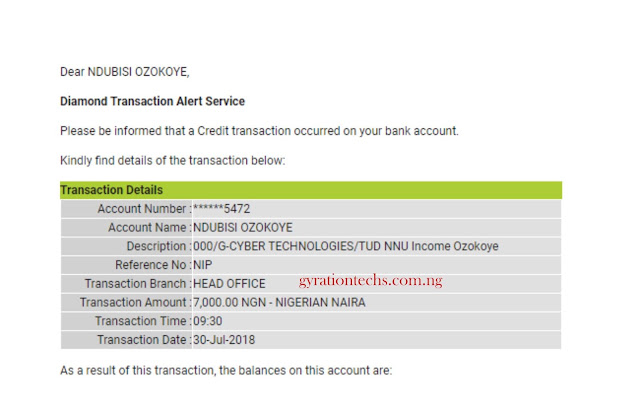Click the 'Account Number' label cell
Viewport: 640px width, 411px height.
(x=126, y=209)
